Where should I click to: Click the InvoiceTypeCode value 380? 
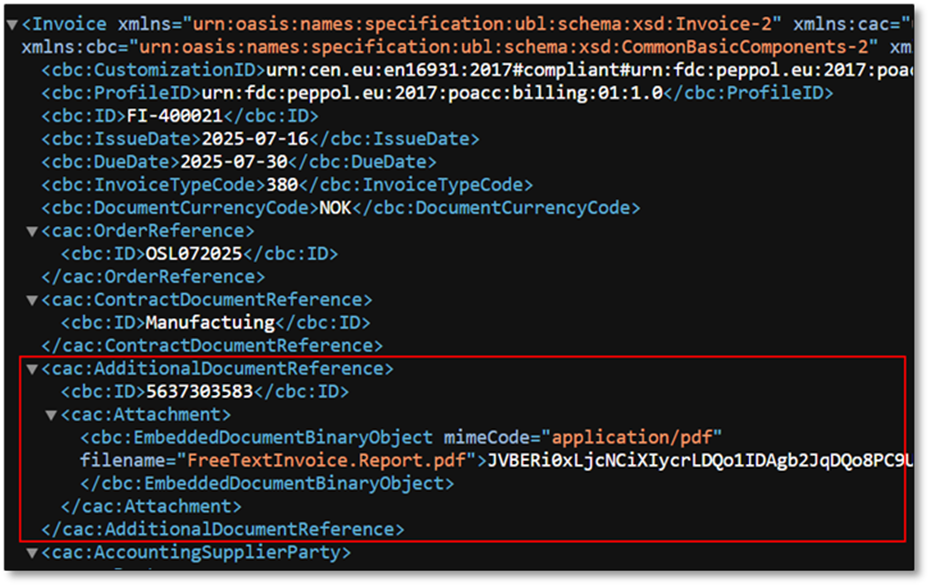click(x=279, y=185)
